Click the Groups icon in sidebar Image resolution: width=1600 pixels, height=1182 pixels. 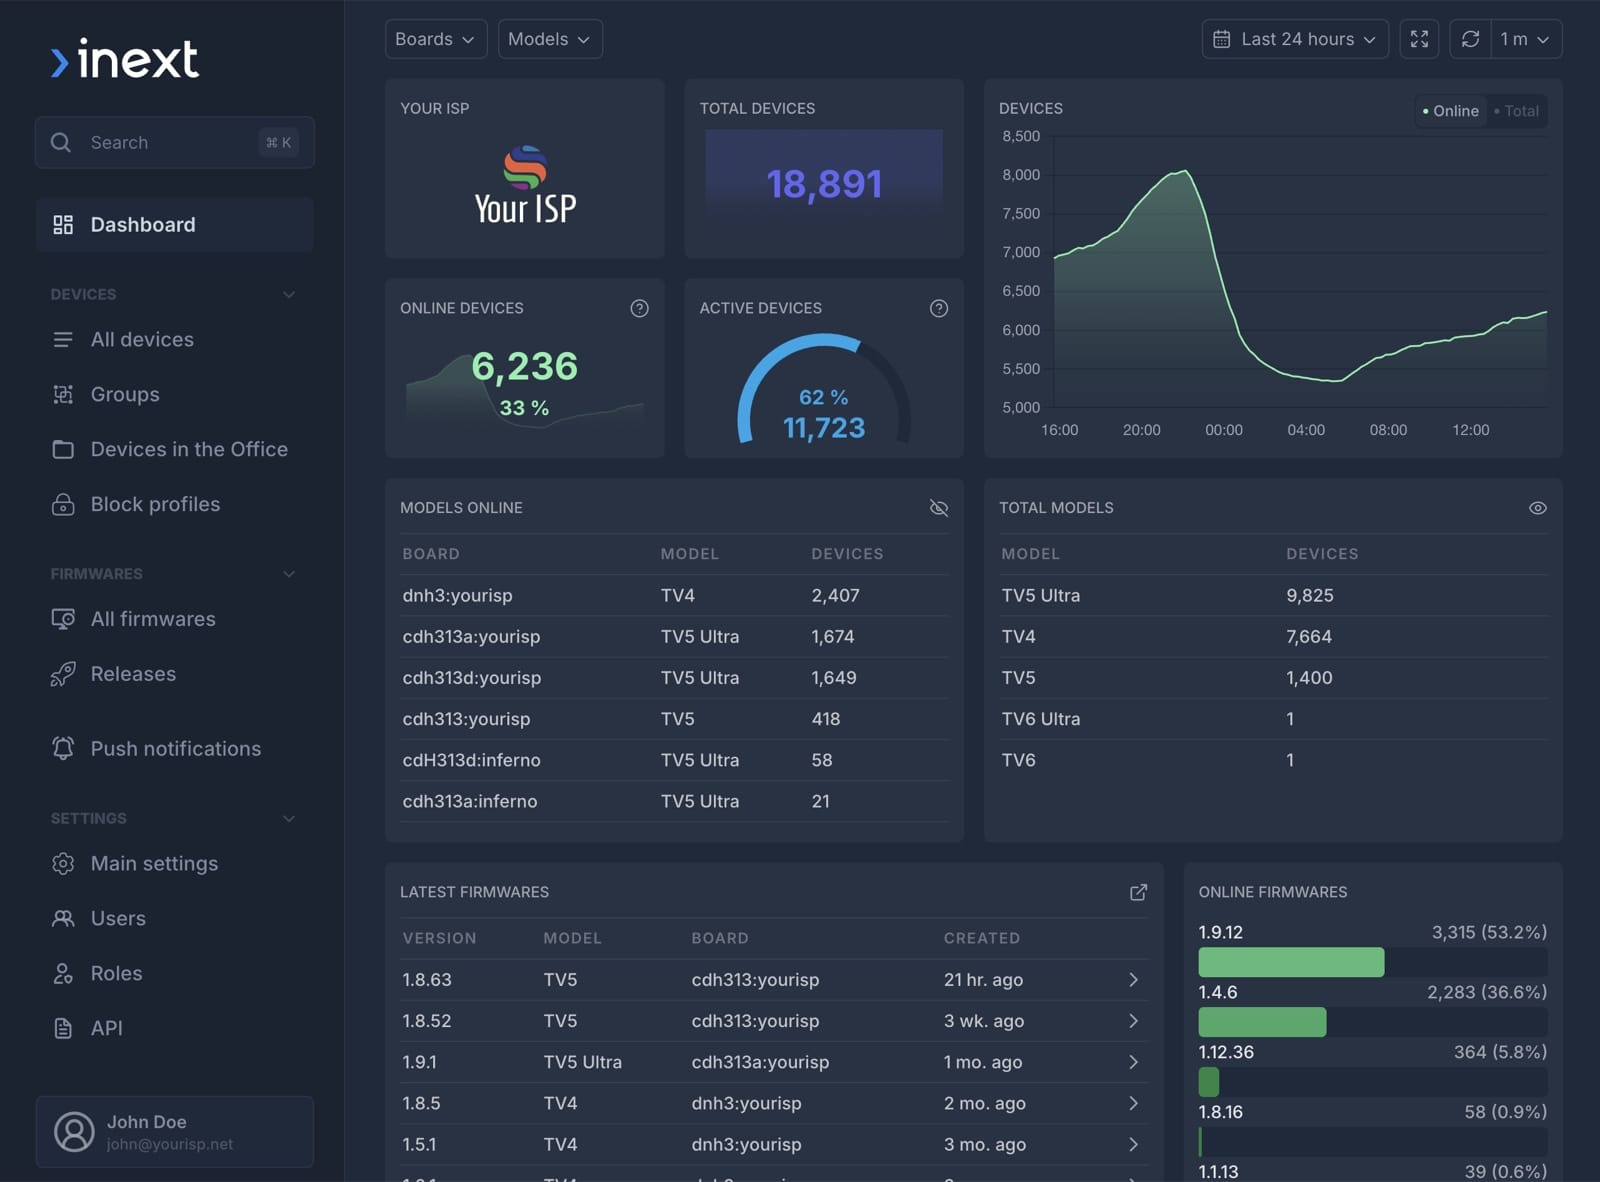[x=63, y=395]
